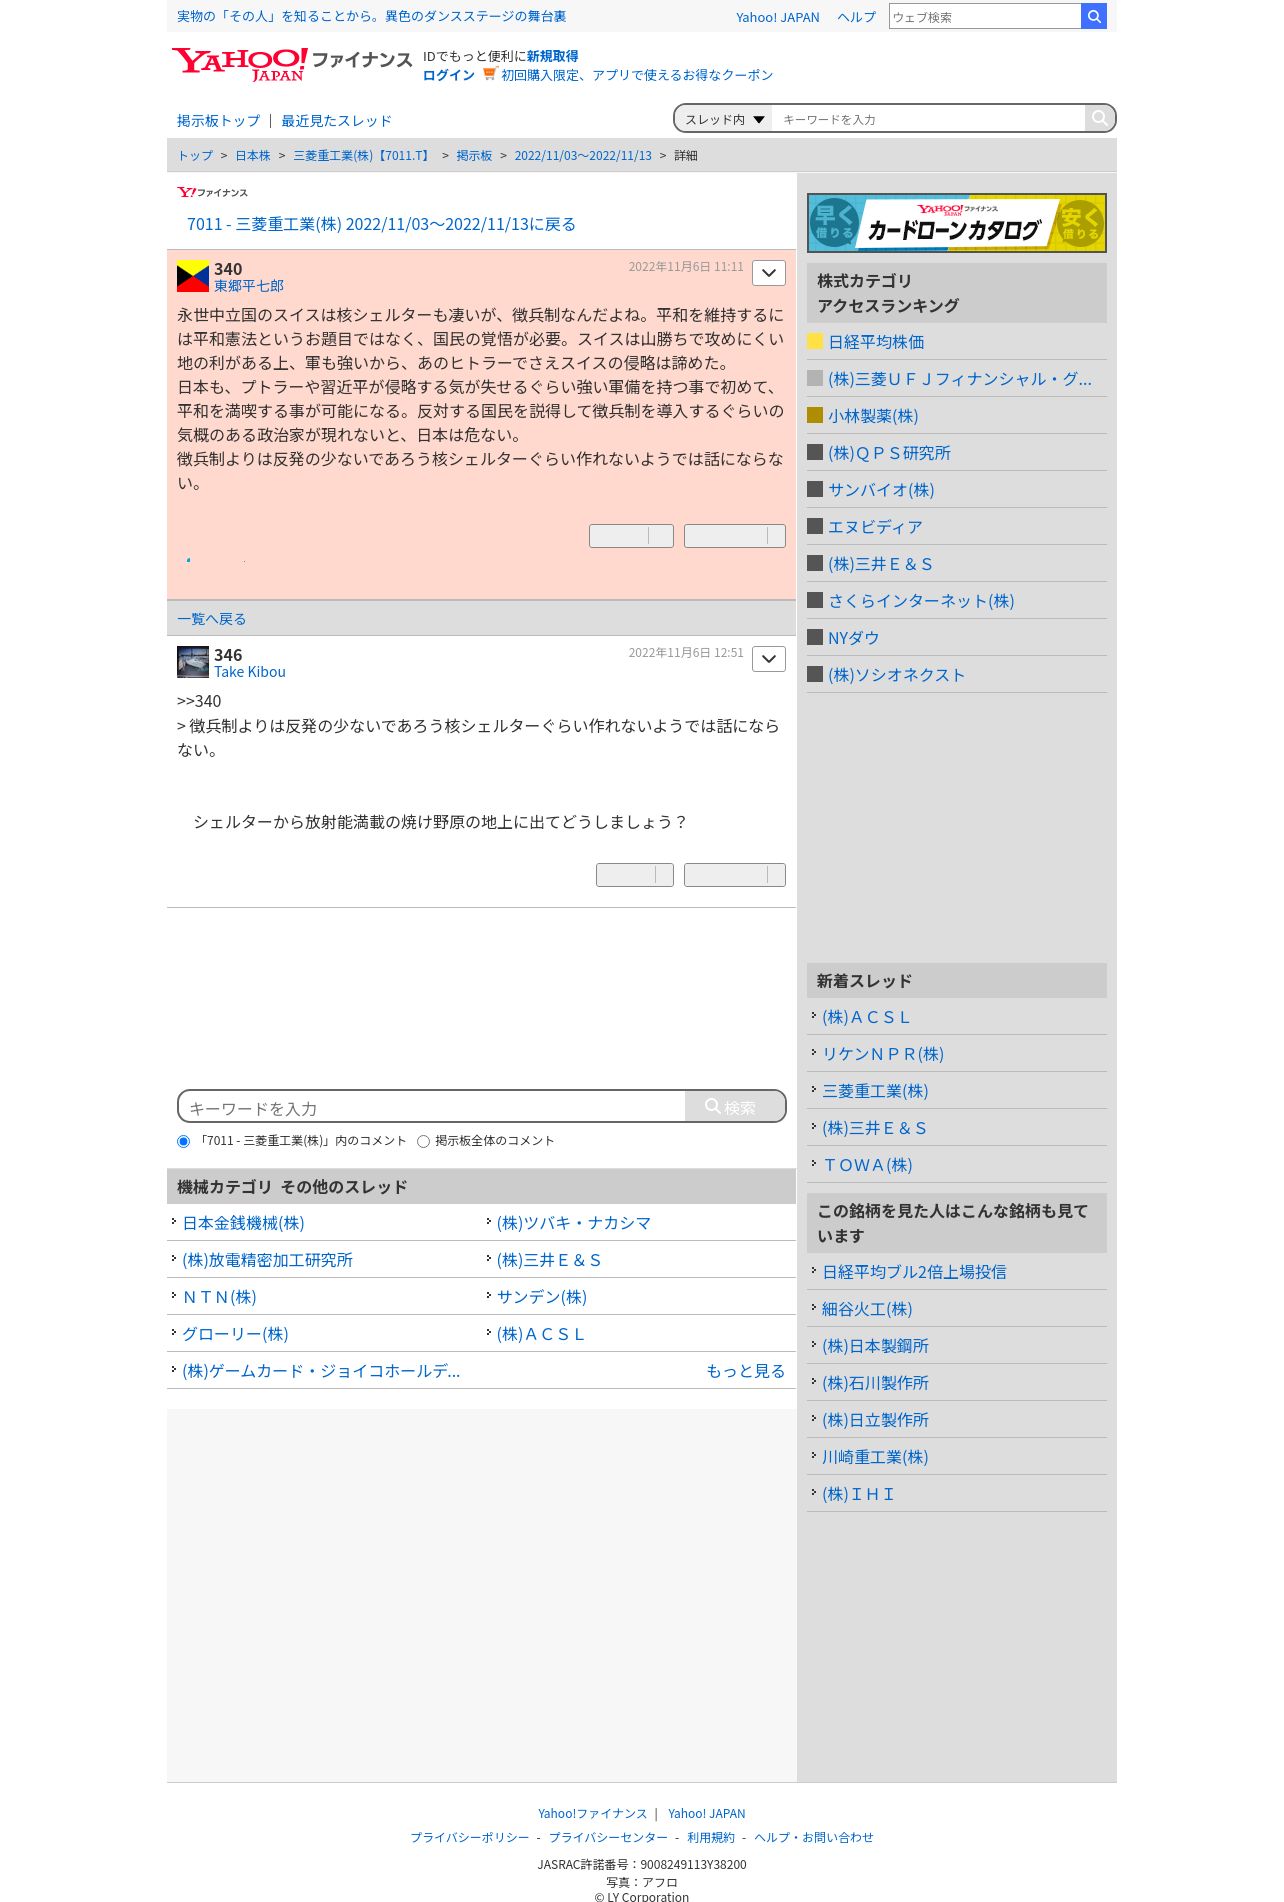
Task: Open avatar of user Take Kibou
Action: [193, 662]
